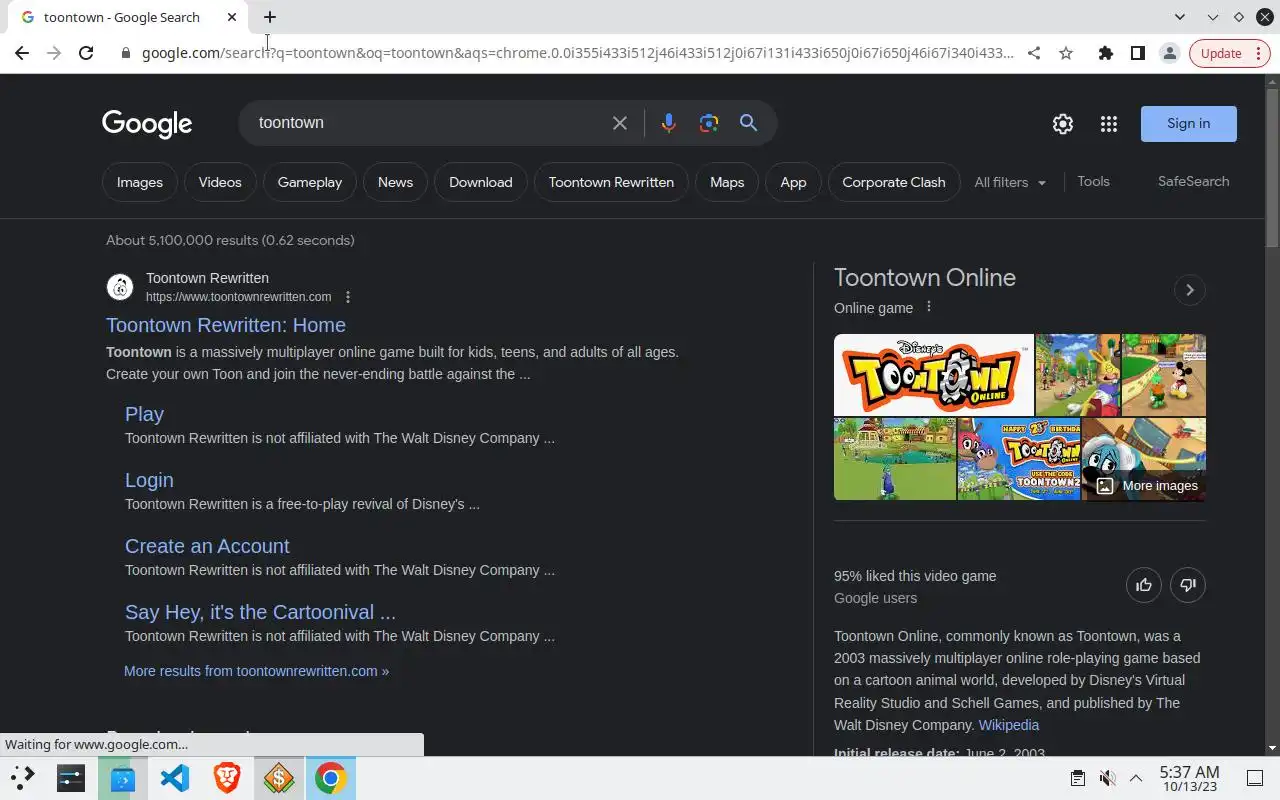The height and width of the screenshot is (800, 1280).
Task: Open the Login sitelink
Action: 149,480
